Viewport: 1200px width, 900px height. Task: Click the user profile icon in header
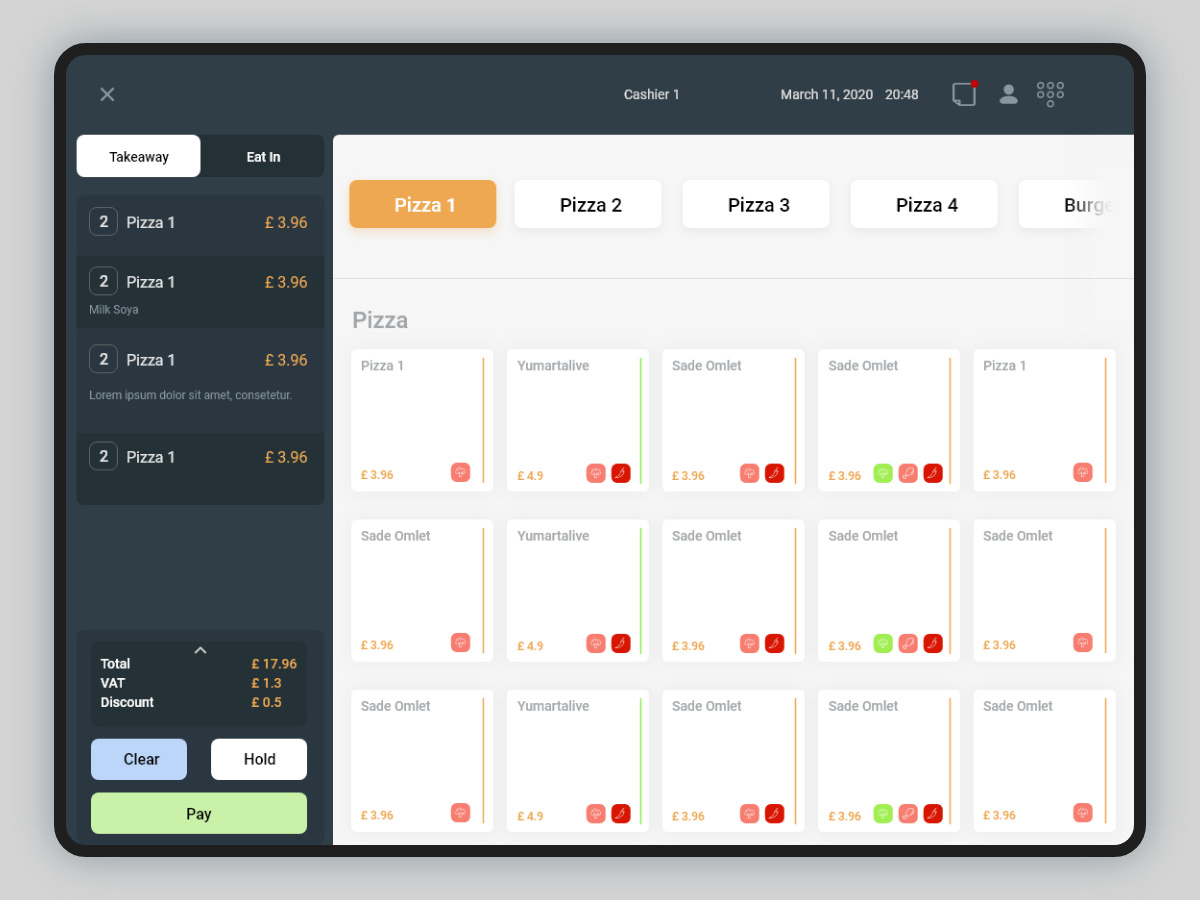pyautogui.click(x=1008, y=94)
